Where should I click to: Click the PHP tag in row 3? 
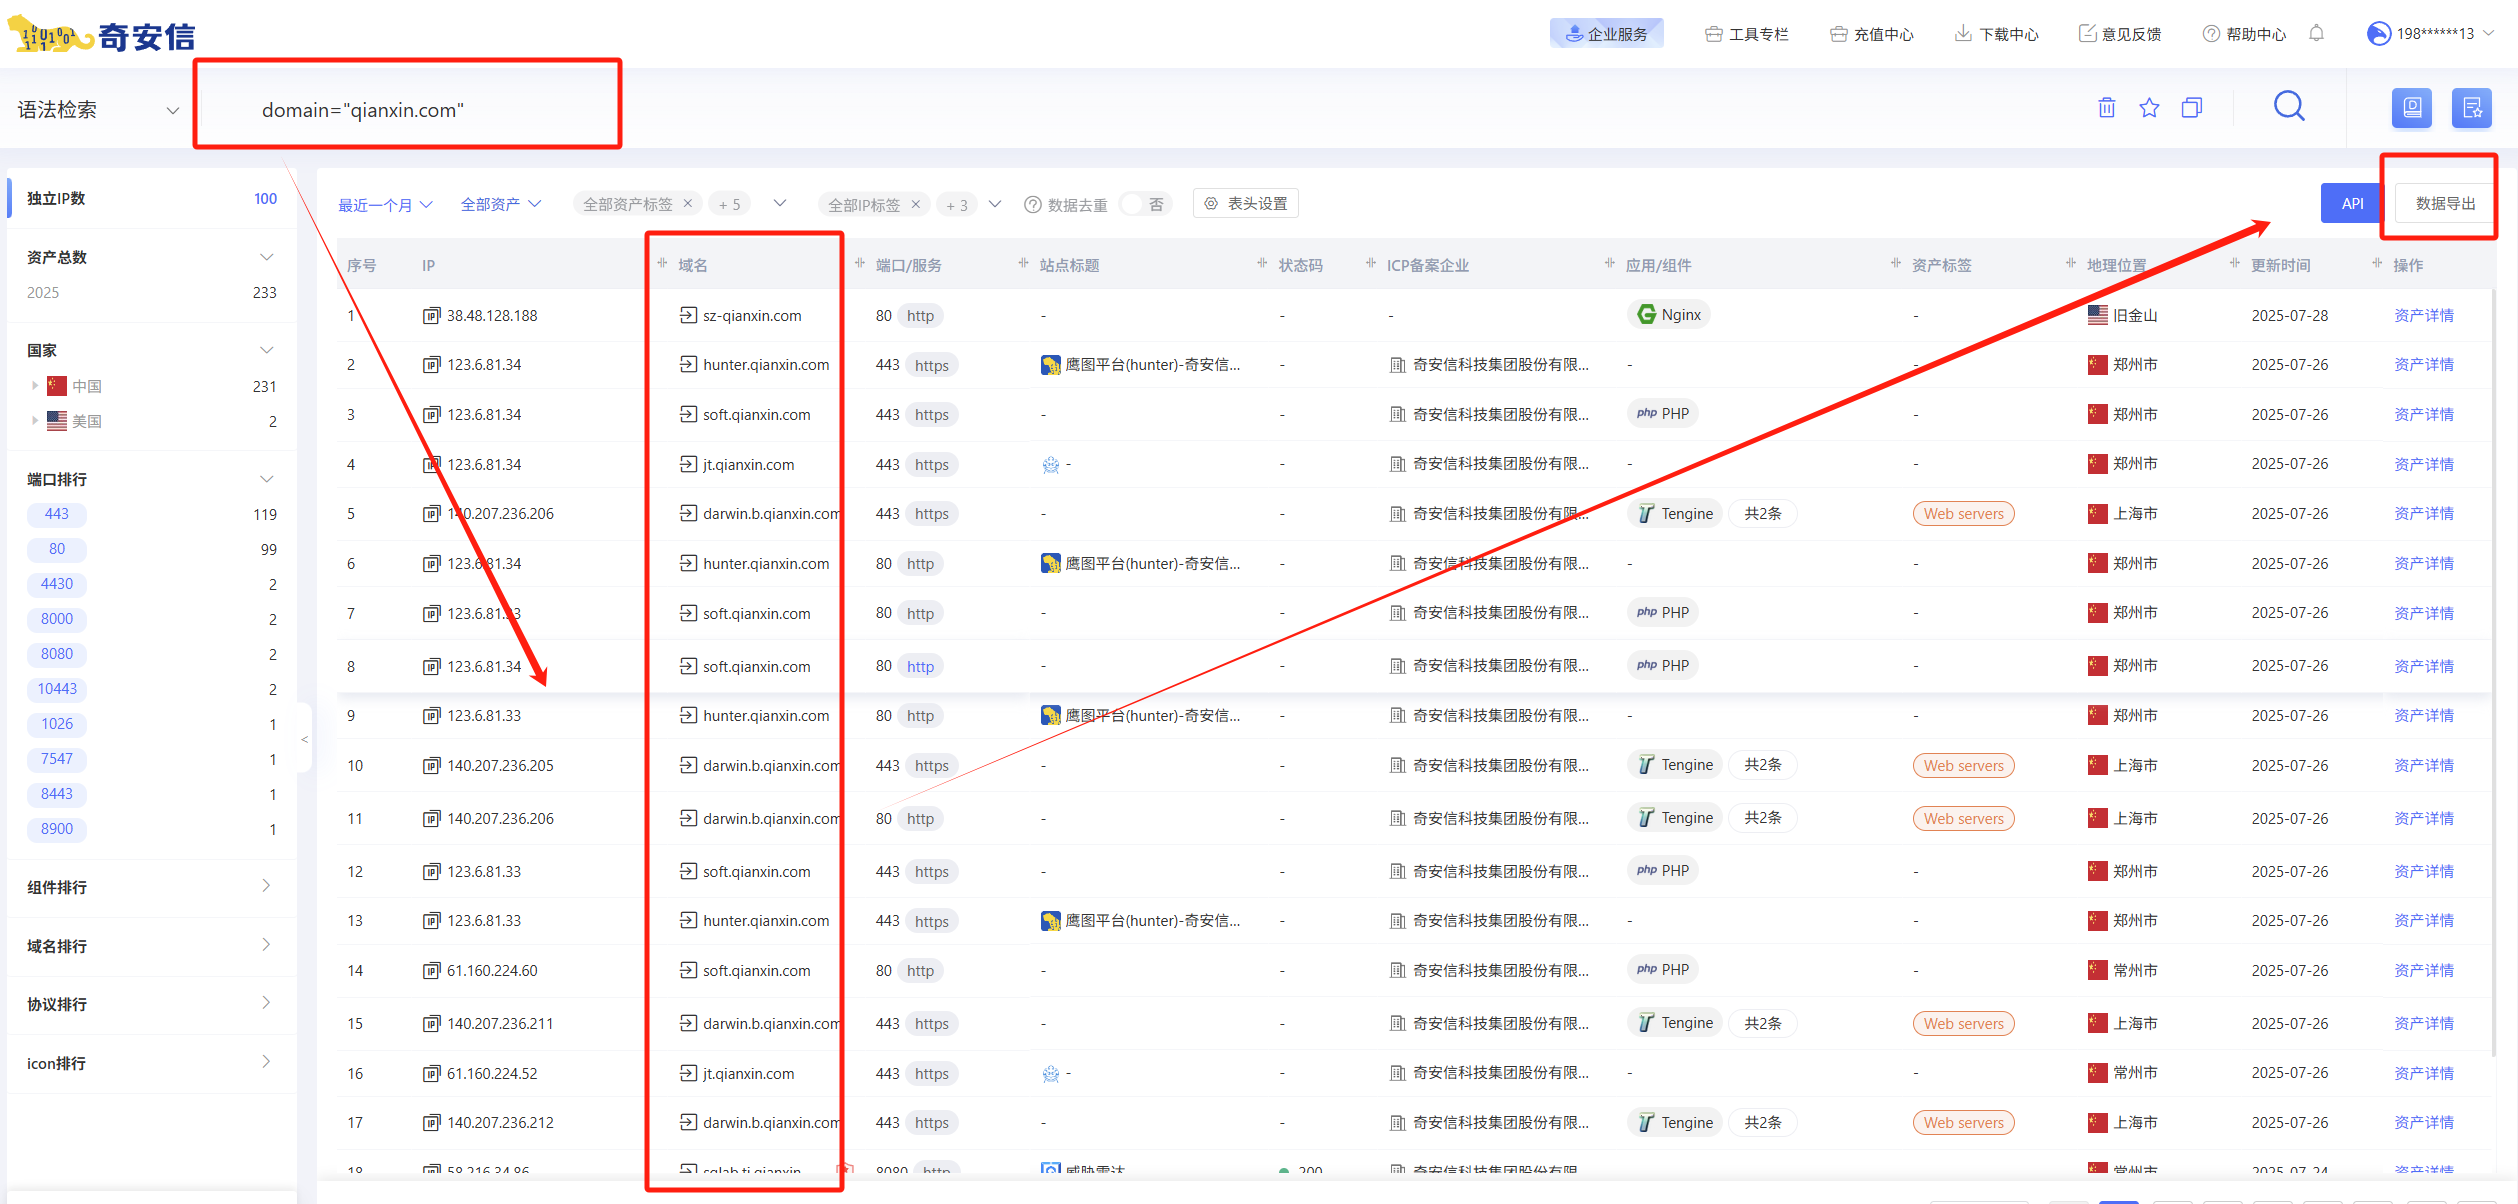(1663, 414)
